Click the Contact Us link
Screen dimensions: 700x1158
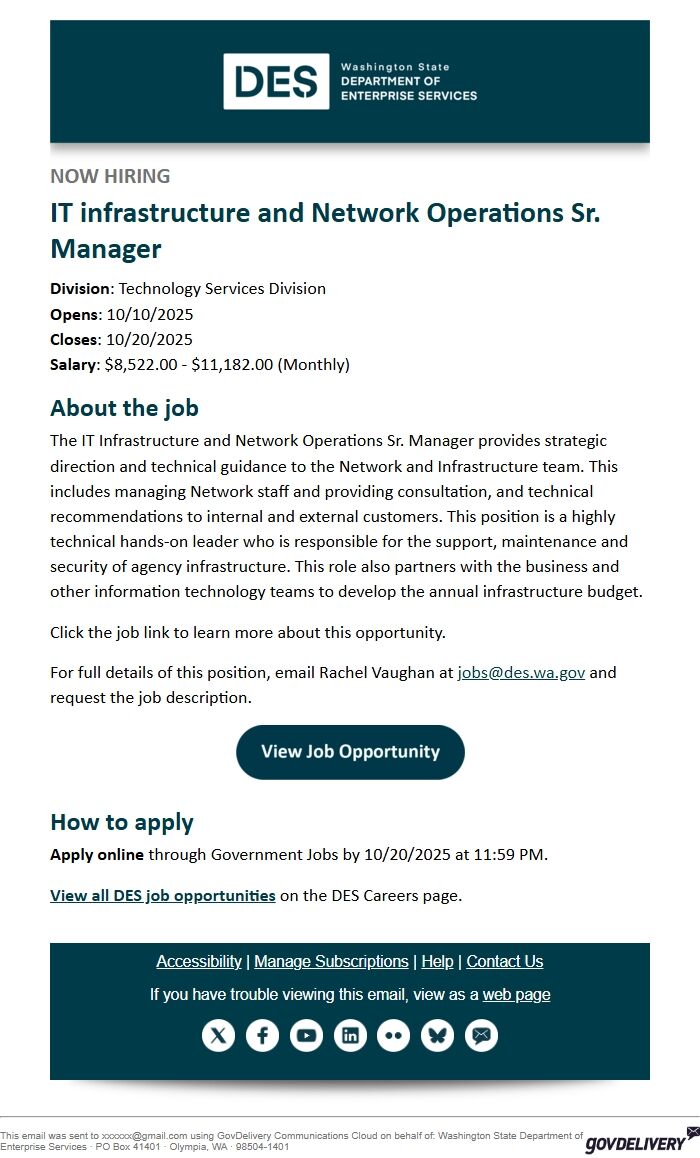504,961
